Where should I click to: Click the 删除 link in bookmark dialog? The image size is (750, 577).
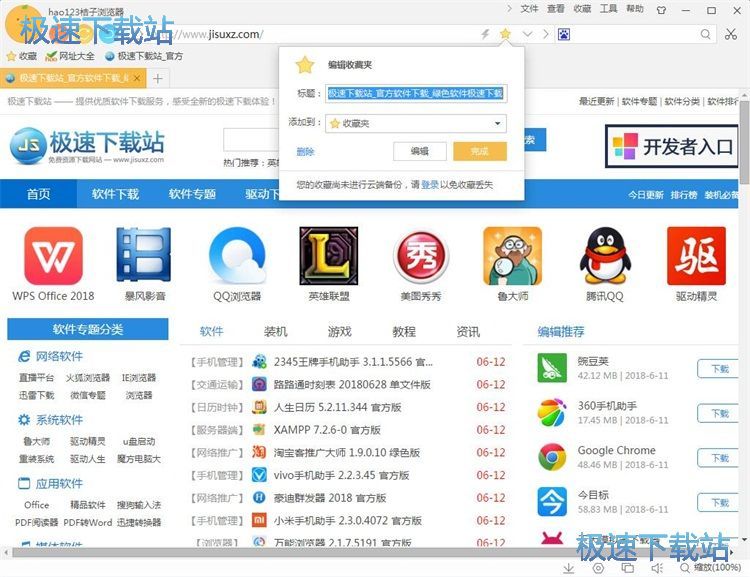click(x=306, y=152)
